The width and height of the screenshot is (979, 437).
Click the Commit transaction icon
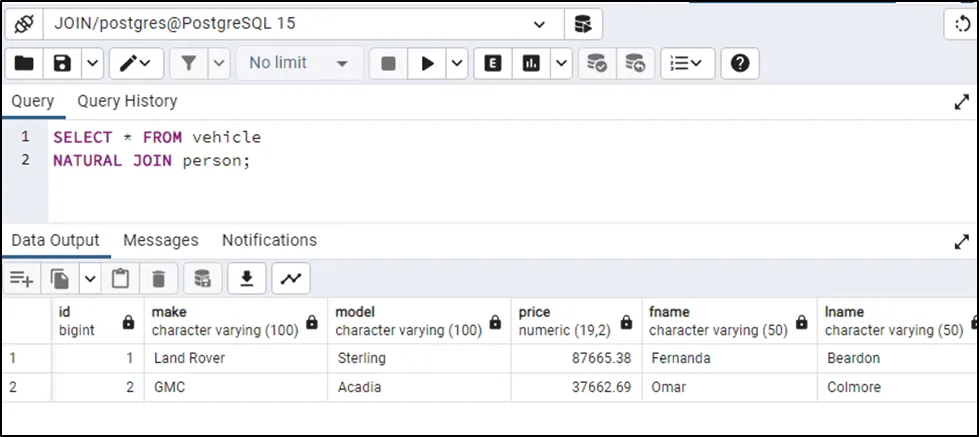[597, 63]
